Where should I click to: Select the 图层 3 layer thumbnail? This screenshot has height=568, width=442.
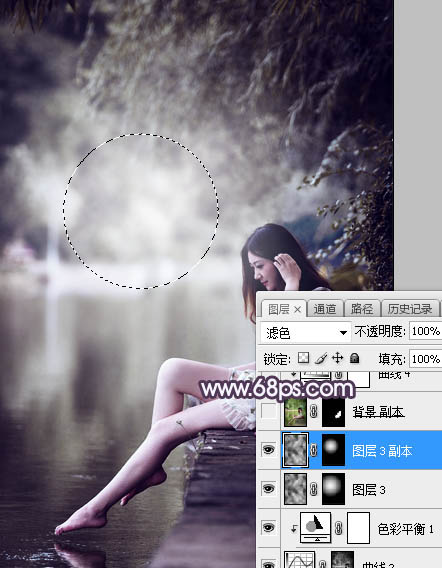[296, 489]
